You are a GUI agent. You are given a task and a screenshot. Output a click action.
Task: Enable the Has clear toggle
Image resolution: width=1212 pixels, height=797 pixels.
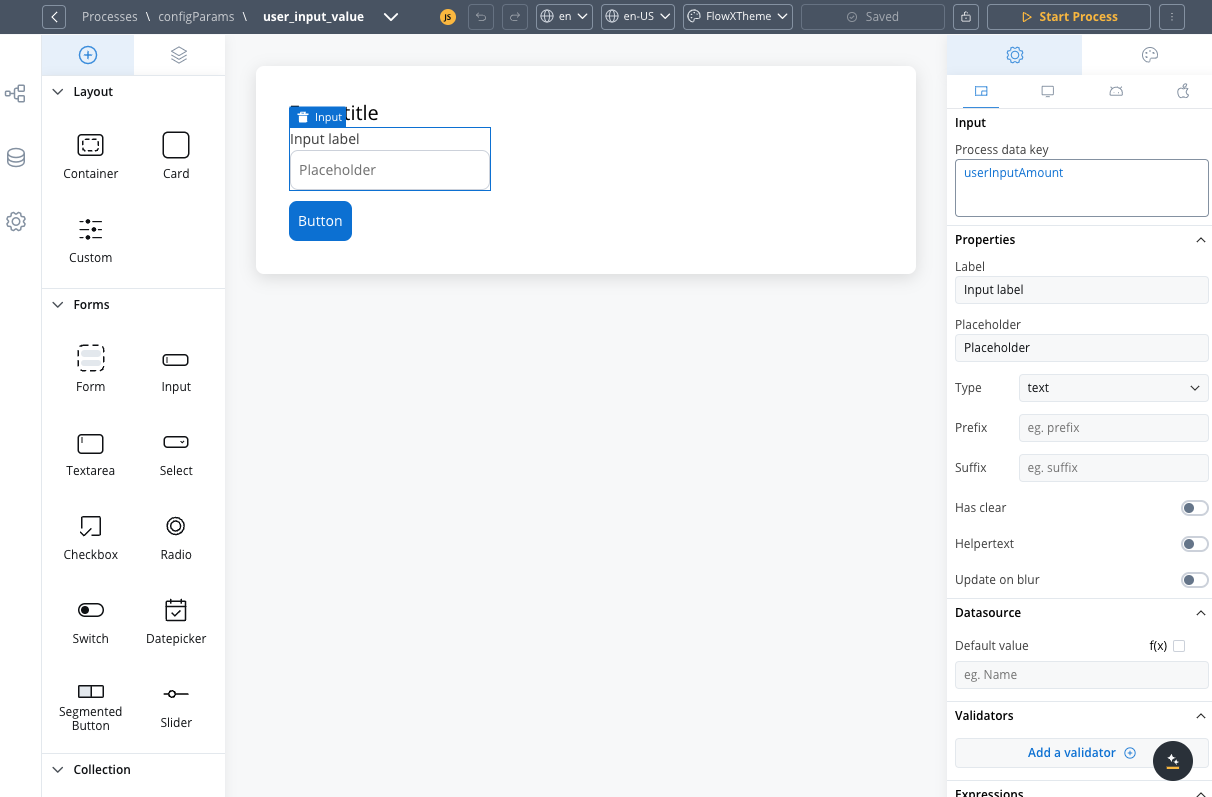click(1195, 508)
